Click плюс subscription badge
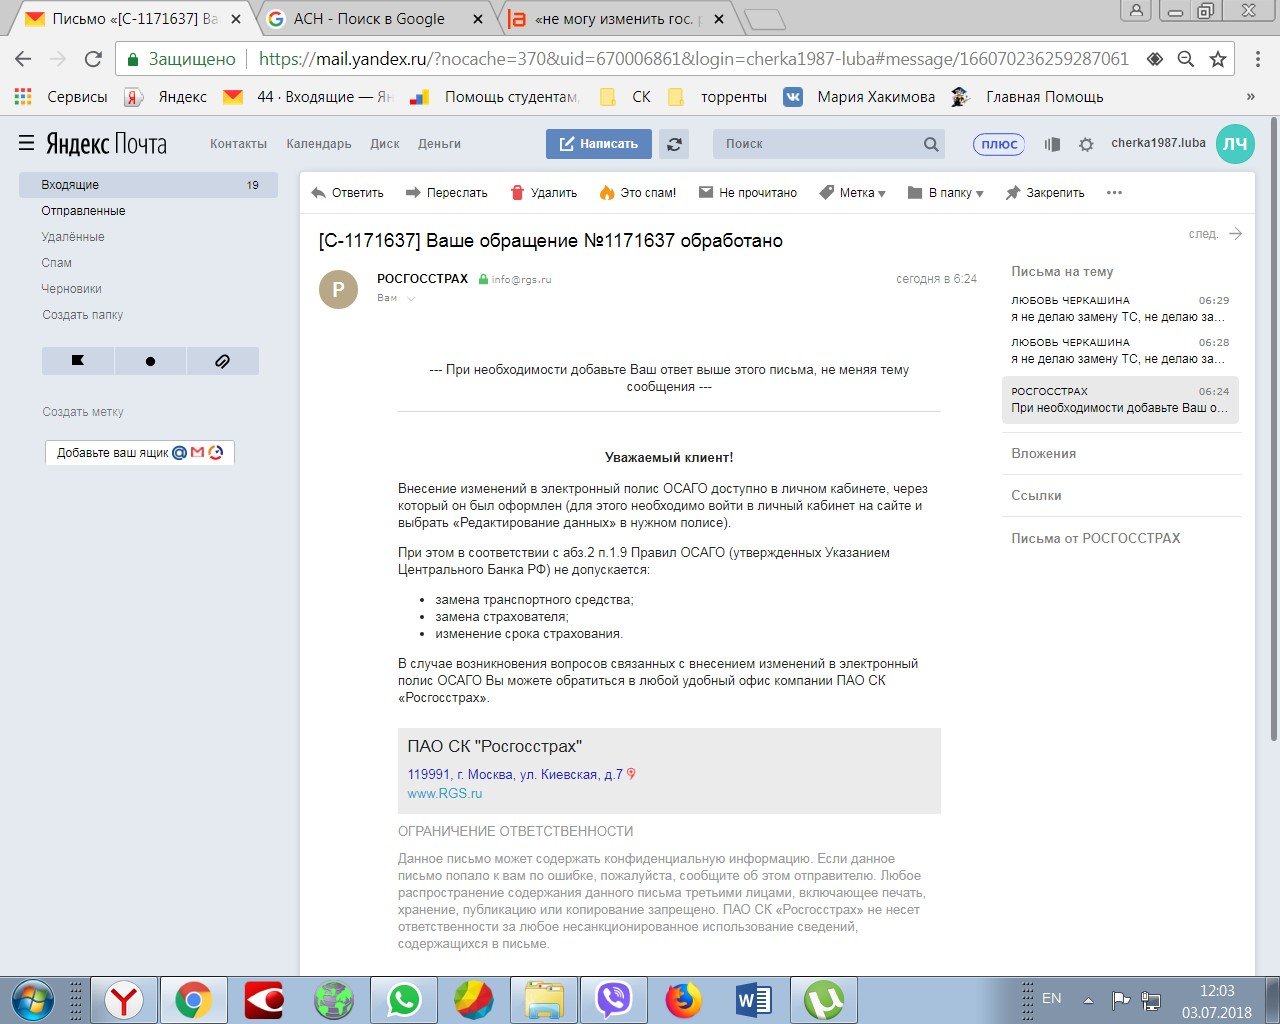Viewport: 1280px width, 1024px height. point(999,144)
